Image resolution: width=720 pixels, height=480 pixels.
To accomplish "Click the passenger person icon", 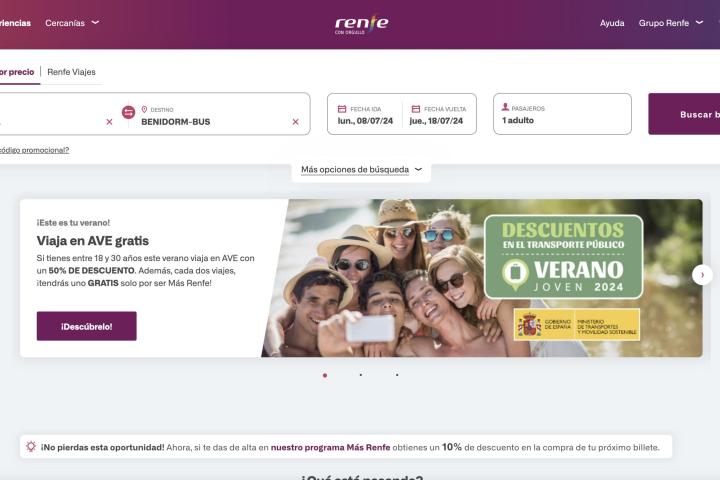I will 505,107.
